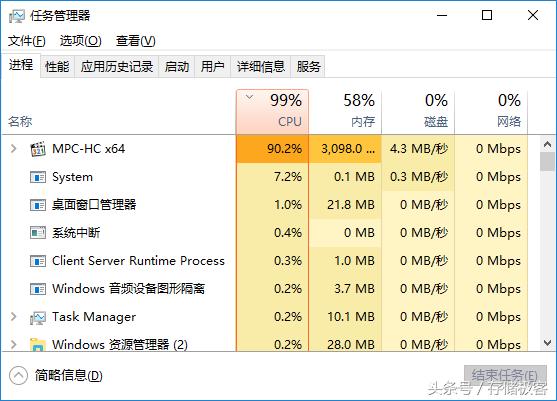
Task: Expand the Windows 资源管理器 (2) group
Action: (x=13, y=344)
